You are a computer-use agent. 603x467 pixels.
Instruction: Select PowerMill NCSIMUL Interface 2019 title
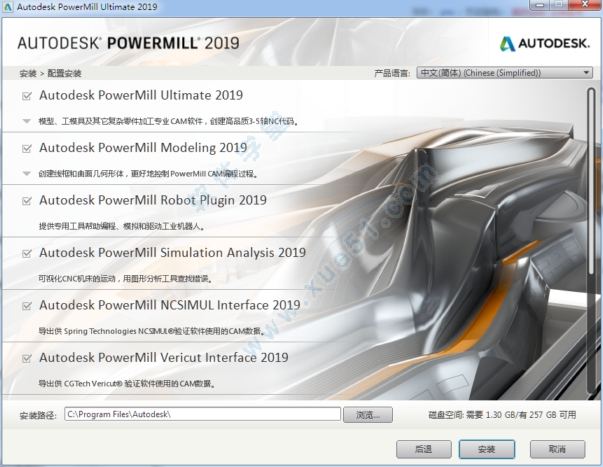point(170,305)
